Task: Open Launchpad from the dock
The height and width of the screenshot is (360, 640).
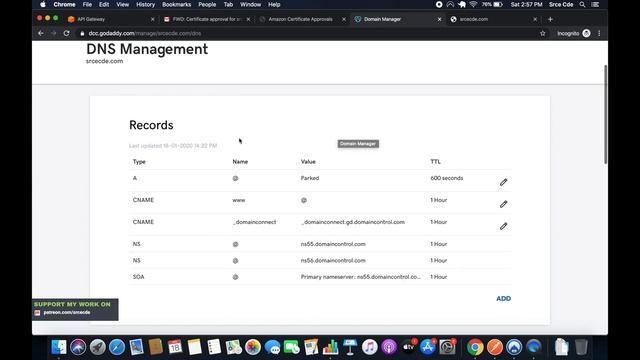Action: tap(98, 347)
